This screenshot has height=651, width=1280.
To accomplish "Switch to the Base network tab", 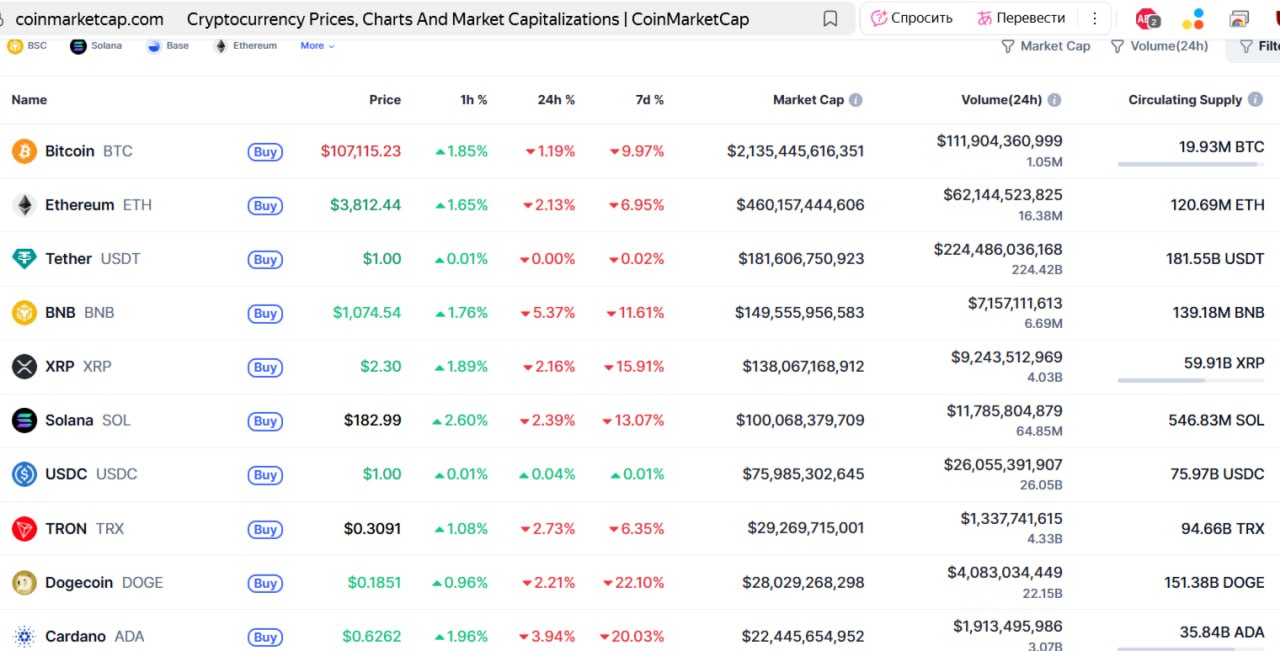I will point(168,46).
